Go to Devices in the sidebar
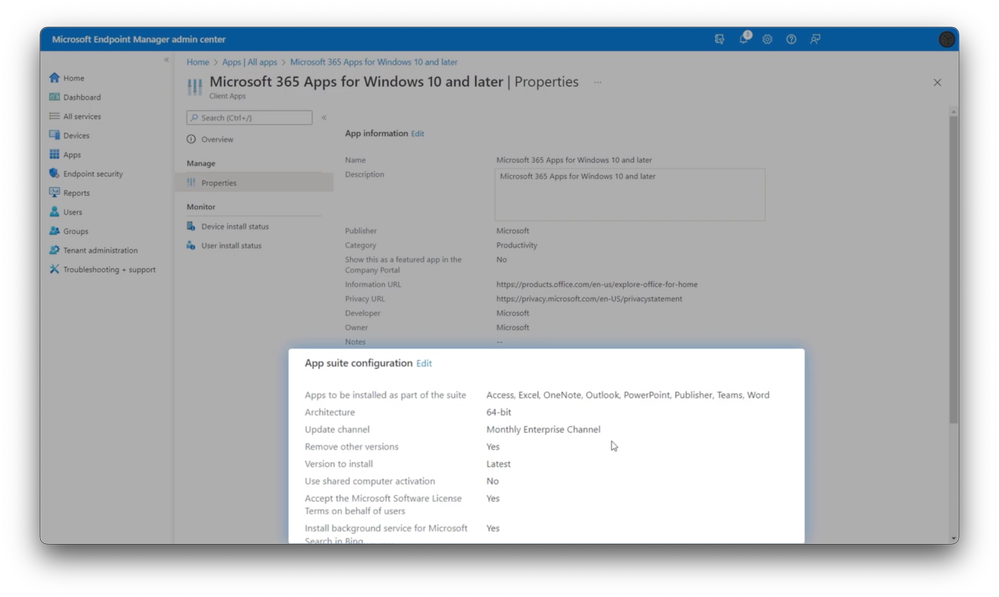Image resolution: width=999 pixels, height=597 pixels. tap(69, 135)
